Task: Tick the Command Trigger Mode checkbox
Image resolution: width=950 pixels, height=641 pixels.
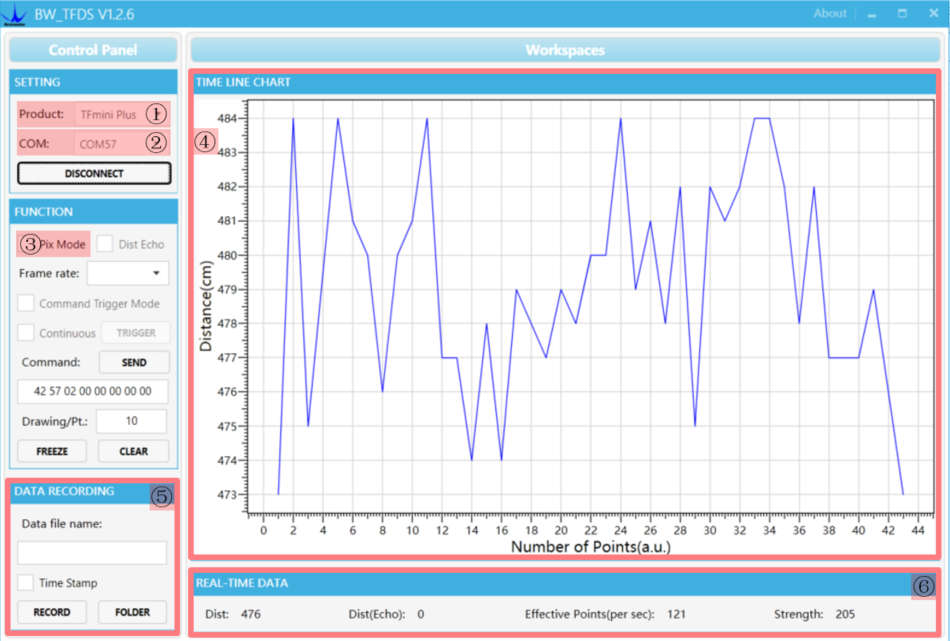Action: [x=25, y=303]
